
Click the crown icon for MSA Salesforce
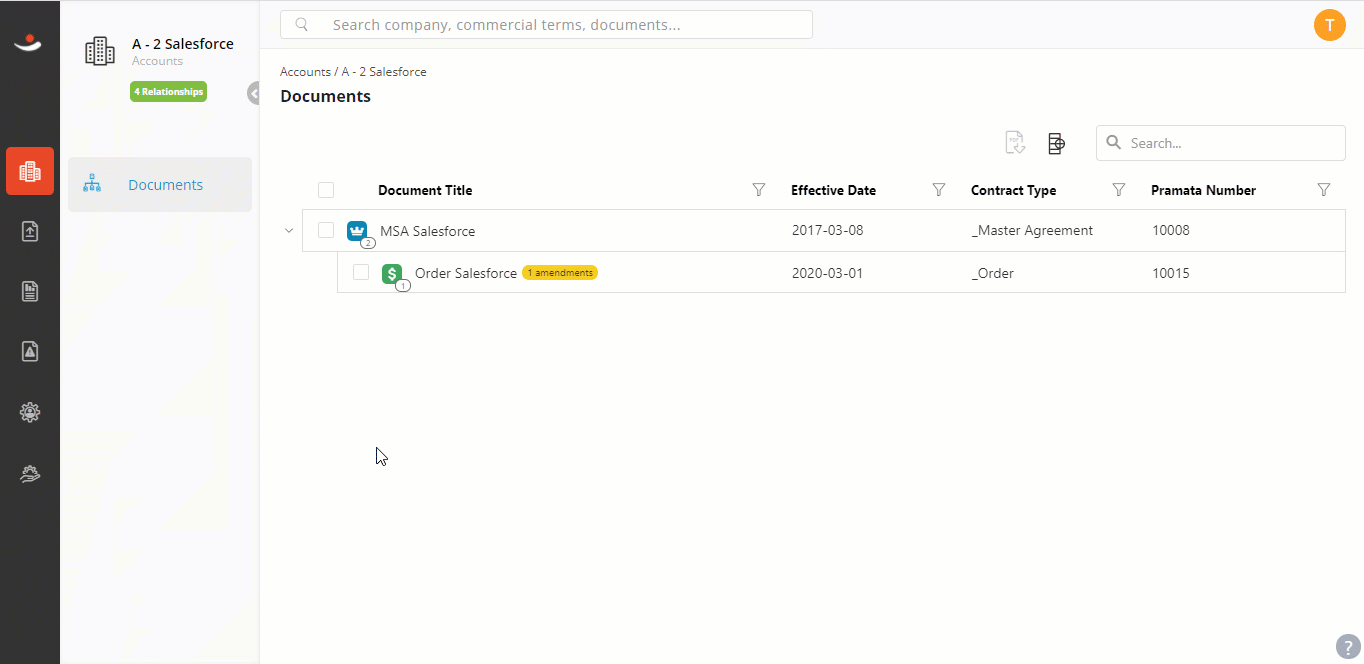[357, 231]
